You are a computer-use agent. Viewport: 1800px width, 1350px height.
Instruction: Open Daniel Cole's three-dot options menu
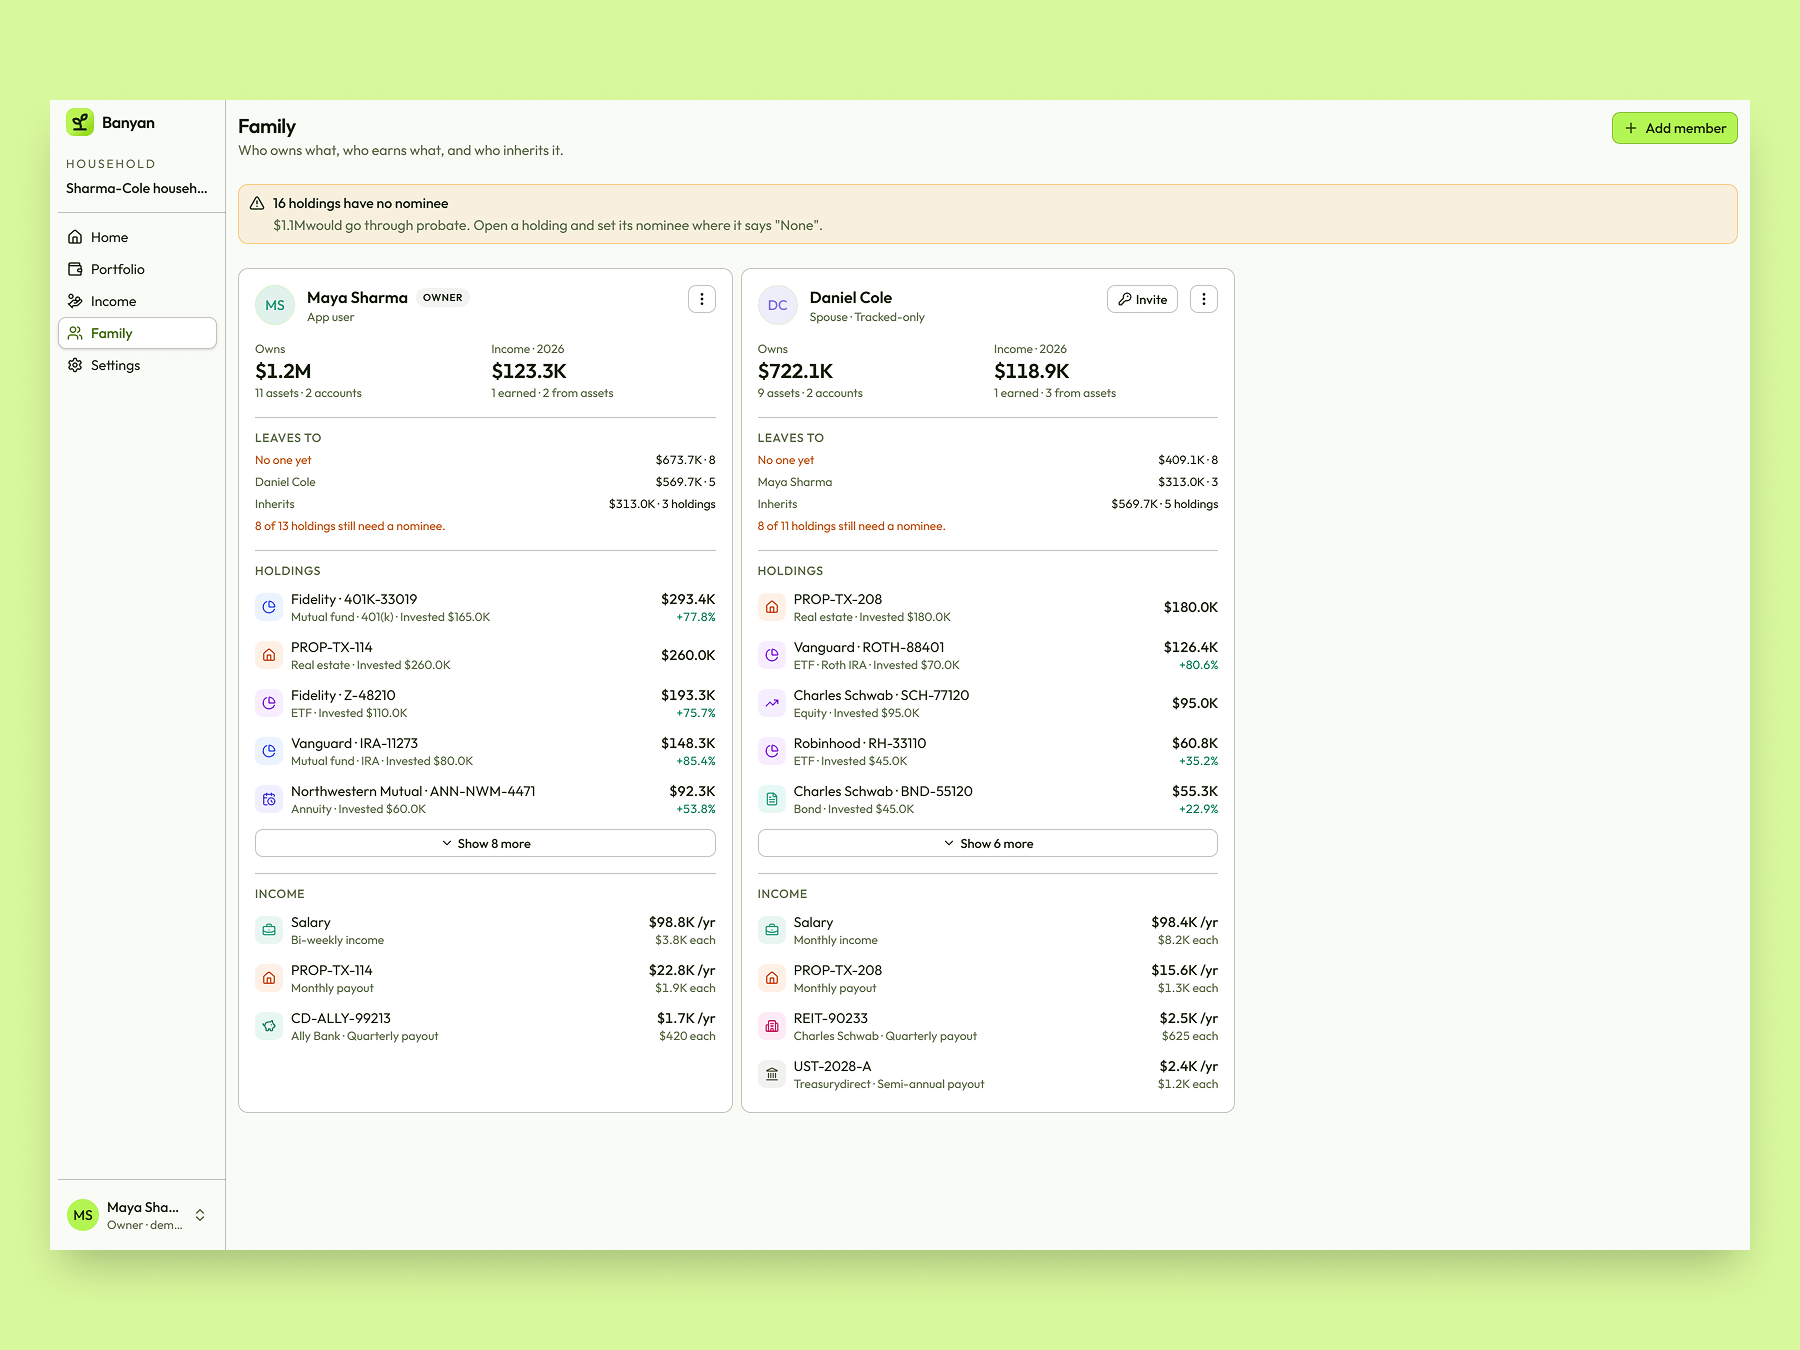point(1204,299)
